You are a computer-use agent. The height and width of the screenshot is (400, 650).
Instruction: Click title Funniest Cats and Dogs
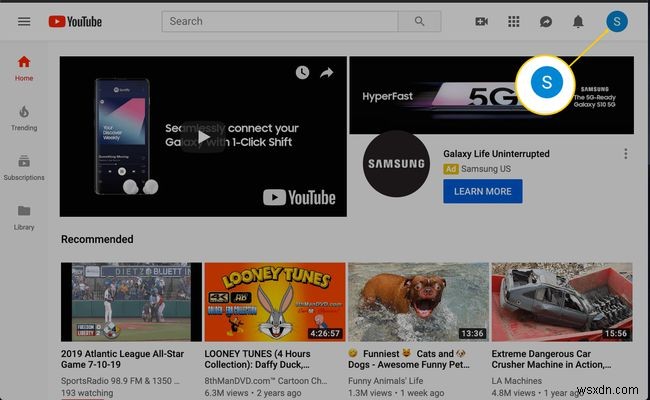(x=409, y=359)
